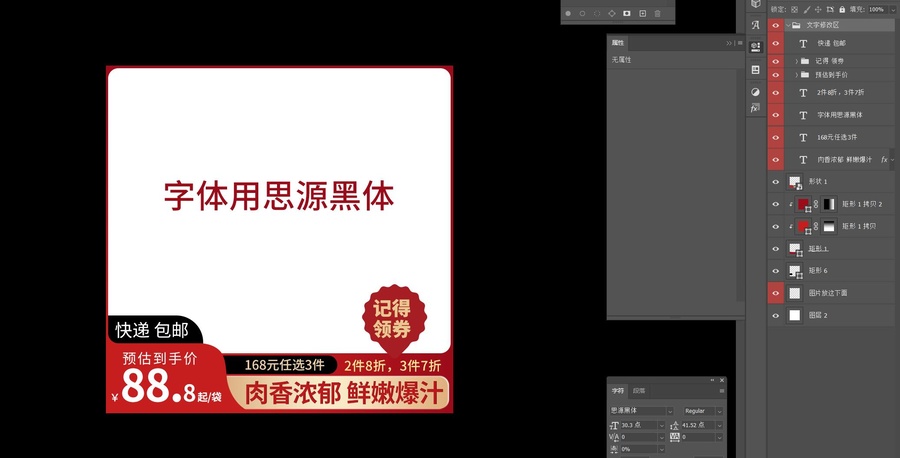Viewport: 900px width, 458px height.
Task: Click the kerning V/A icon in Character panel
Action: click(x=614, y=437)
